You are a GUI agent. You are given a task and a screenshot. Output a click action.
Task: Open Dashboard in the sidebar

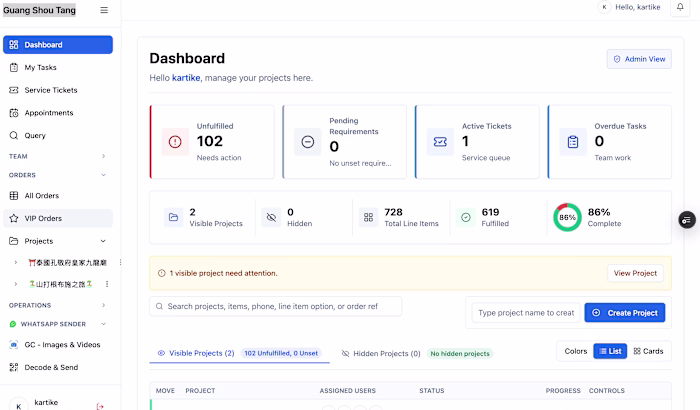(x=58, y=45)
